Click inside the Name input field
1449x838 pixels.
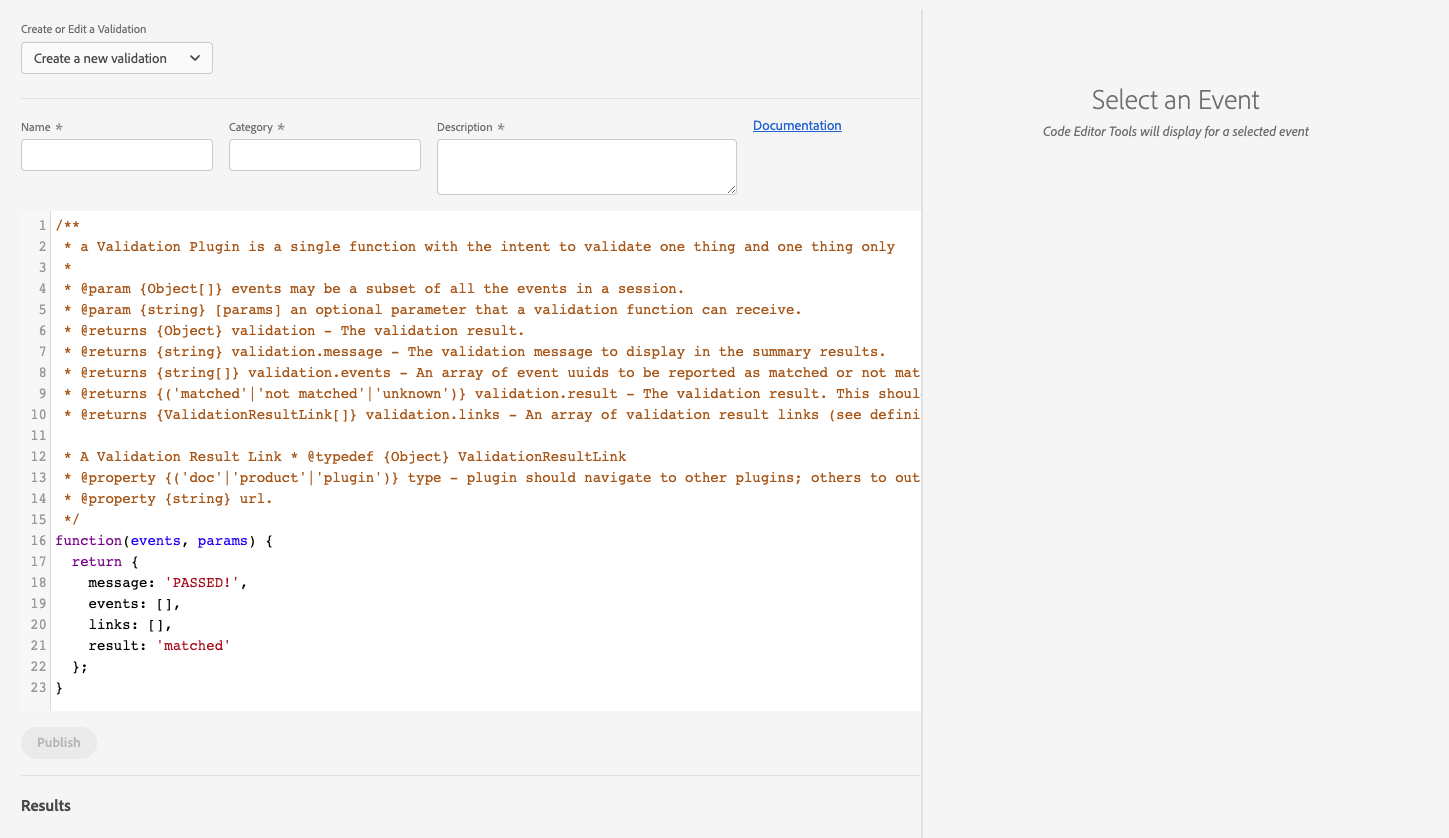coord(116,154)
